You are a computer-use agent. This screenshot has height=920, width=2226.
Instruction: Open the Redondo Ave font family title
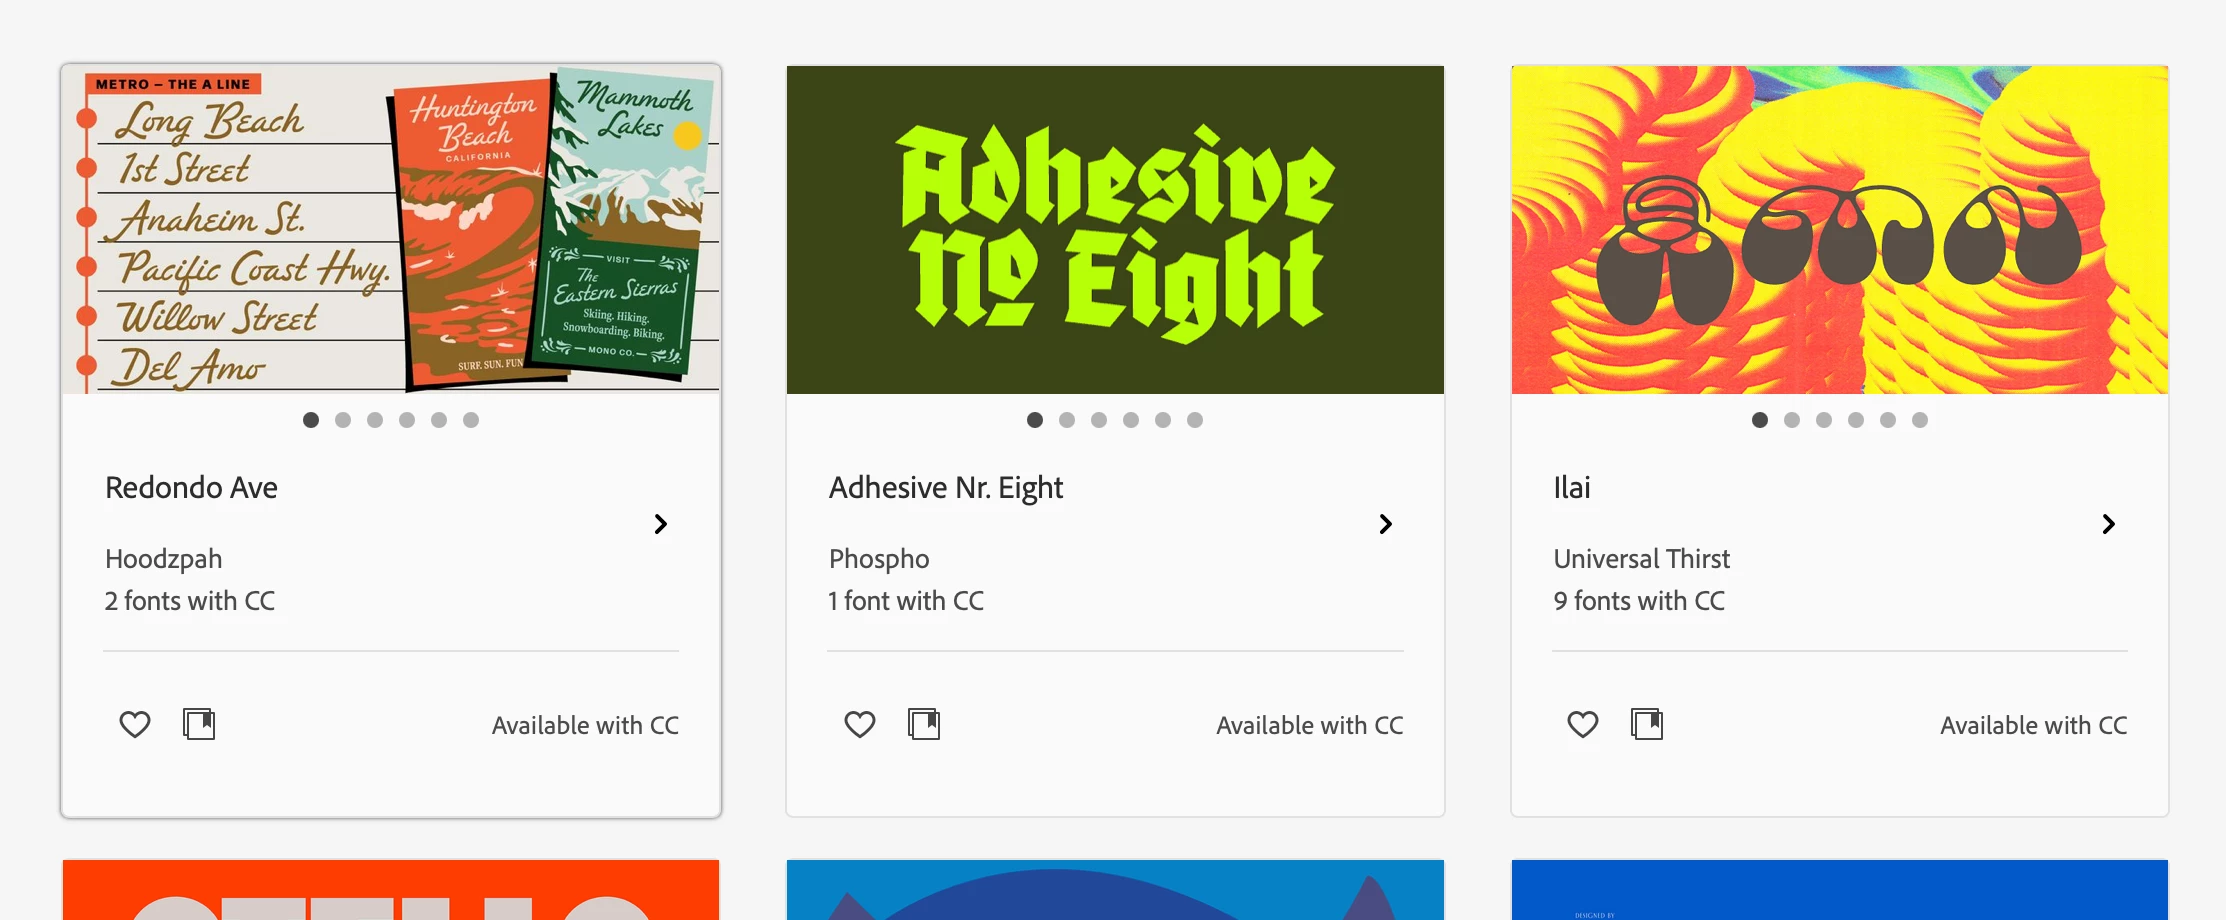[191, 488]
